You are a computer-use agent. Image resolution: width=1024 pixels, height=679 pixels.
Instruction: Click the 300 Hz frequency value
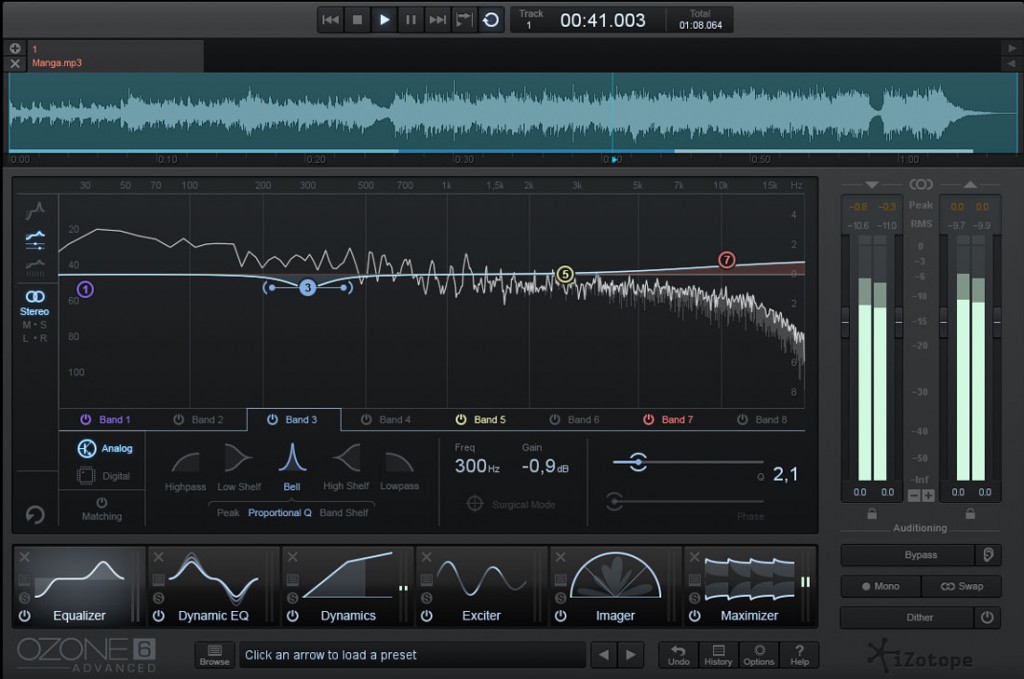(477, 466)
